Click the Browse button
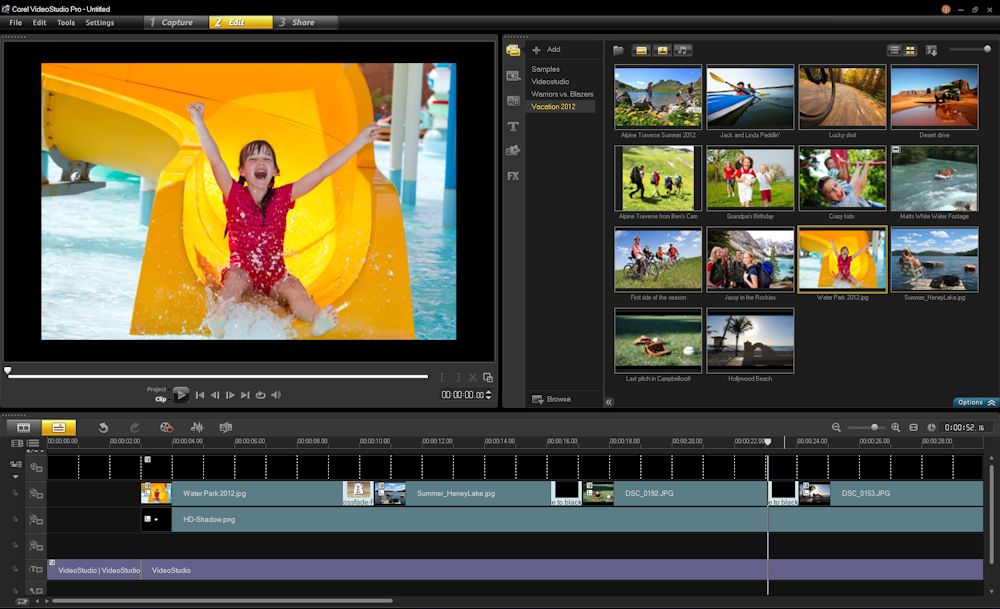Screen dimensions: 1000x609 [x=551, y=399]
